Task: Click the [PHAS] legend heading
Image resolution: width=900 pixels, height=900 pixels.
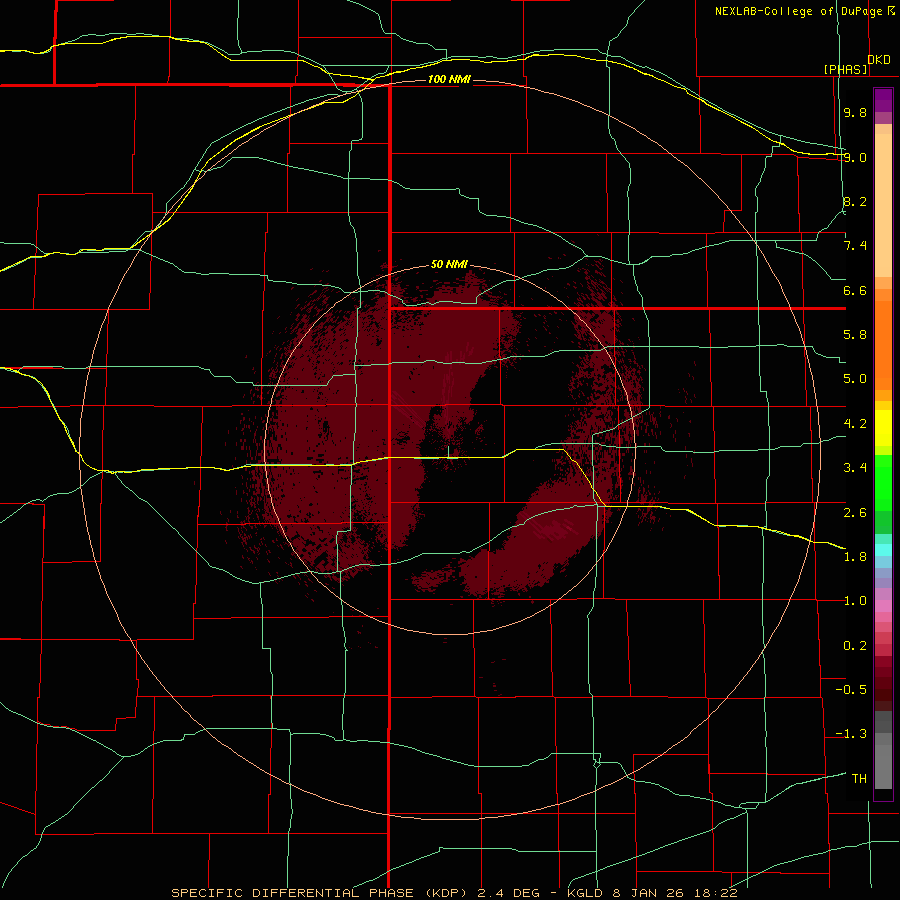Action: coord(845,69)
